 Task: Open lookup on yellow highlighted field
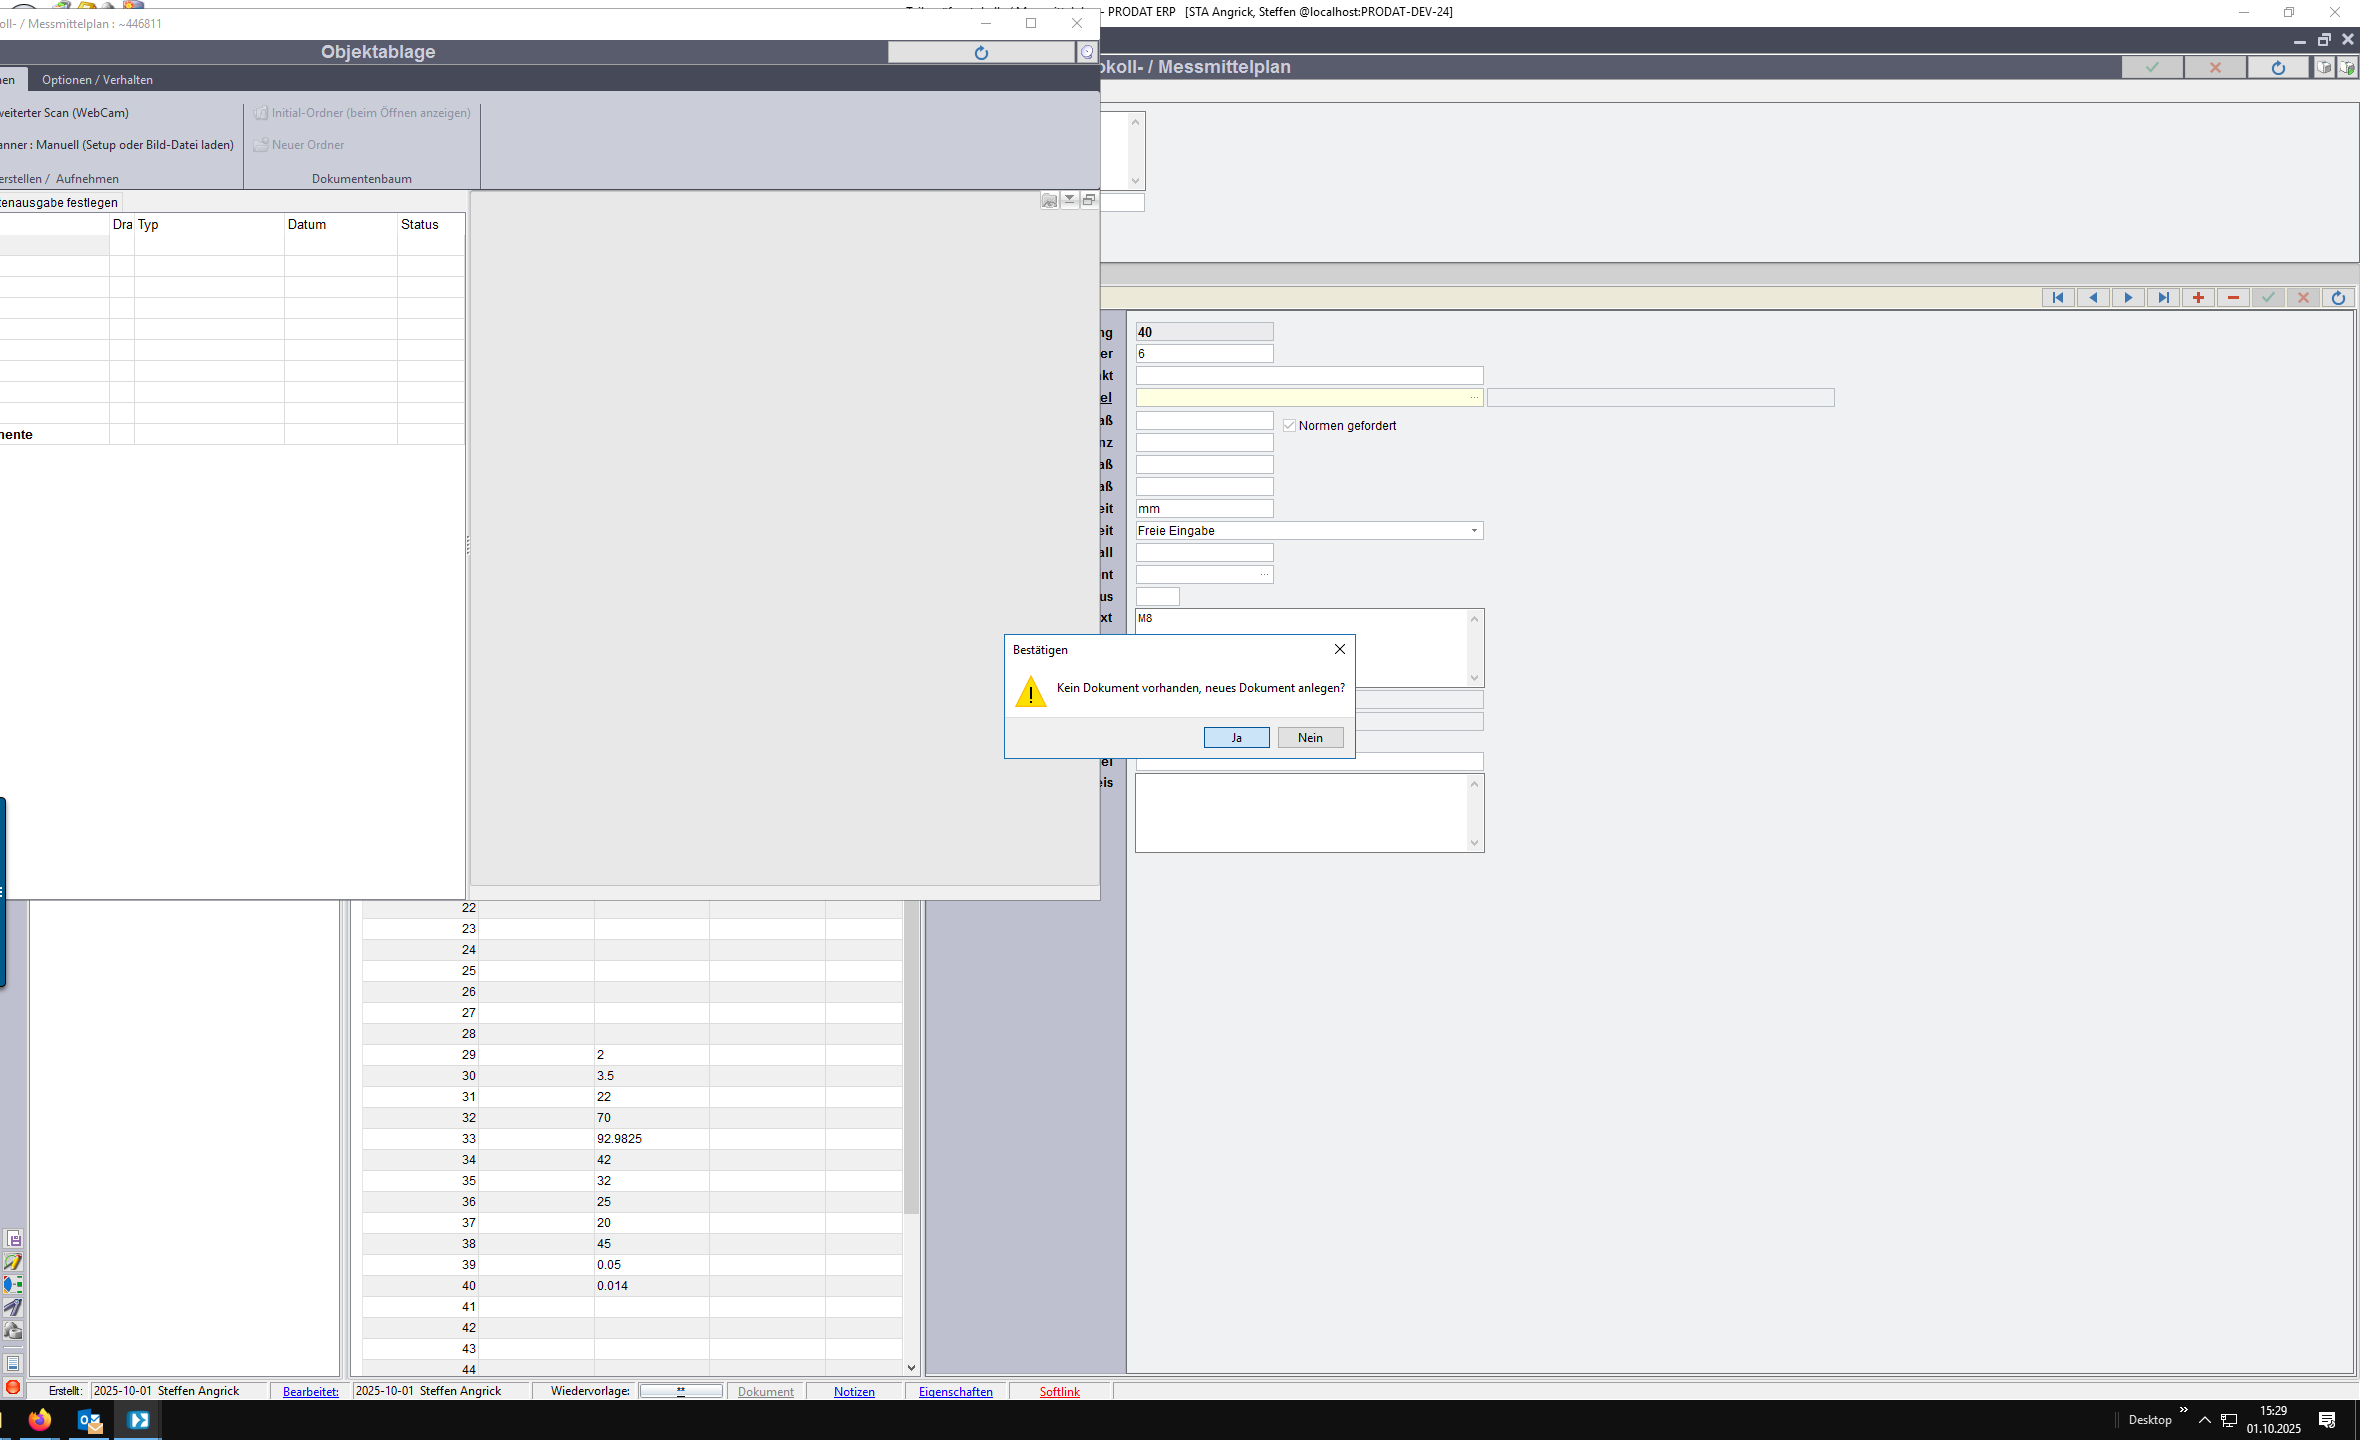tap(1473, 398)
